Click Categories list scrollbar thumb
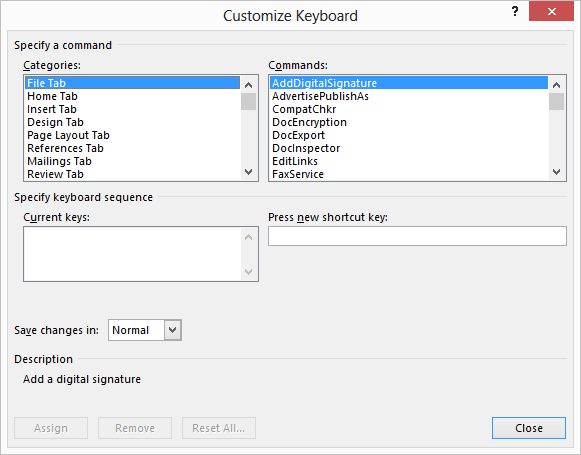581x455 pixels. click(x=248, y=102)
